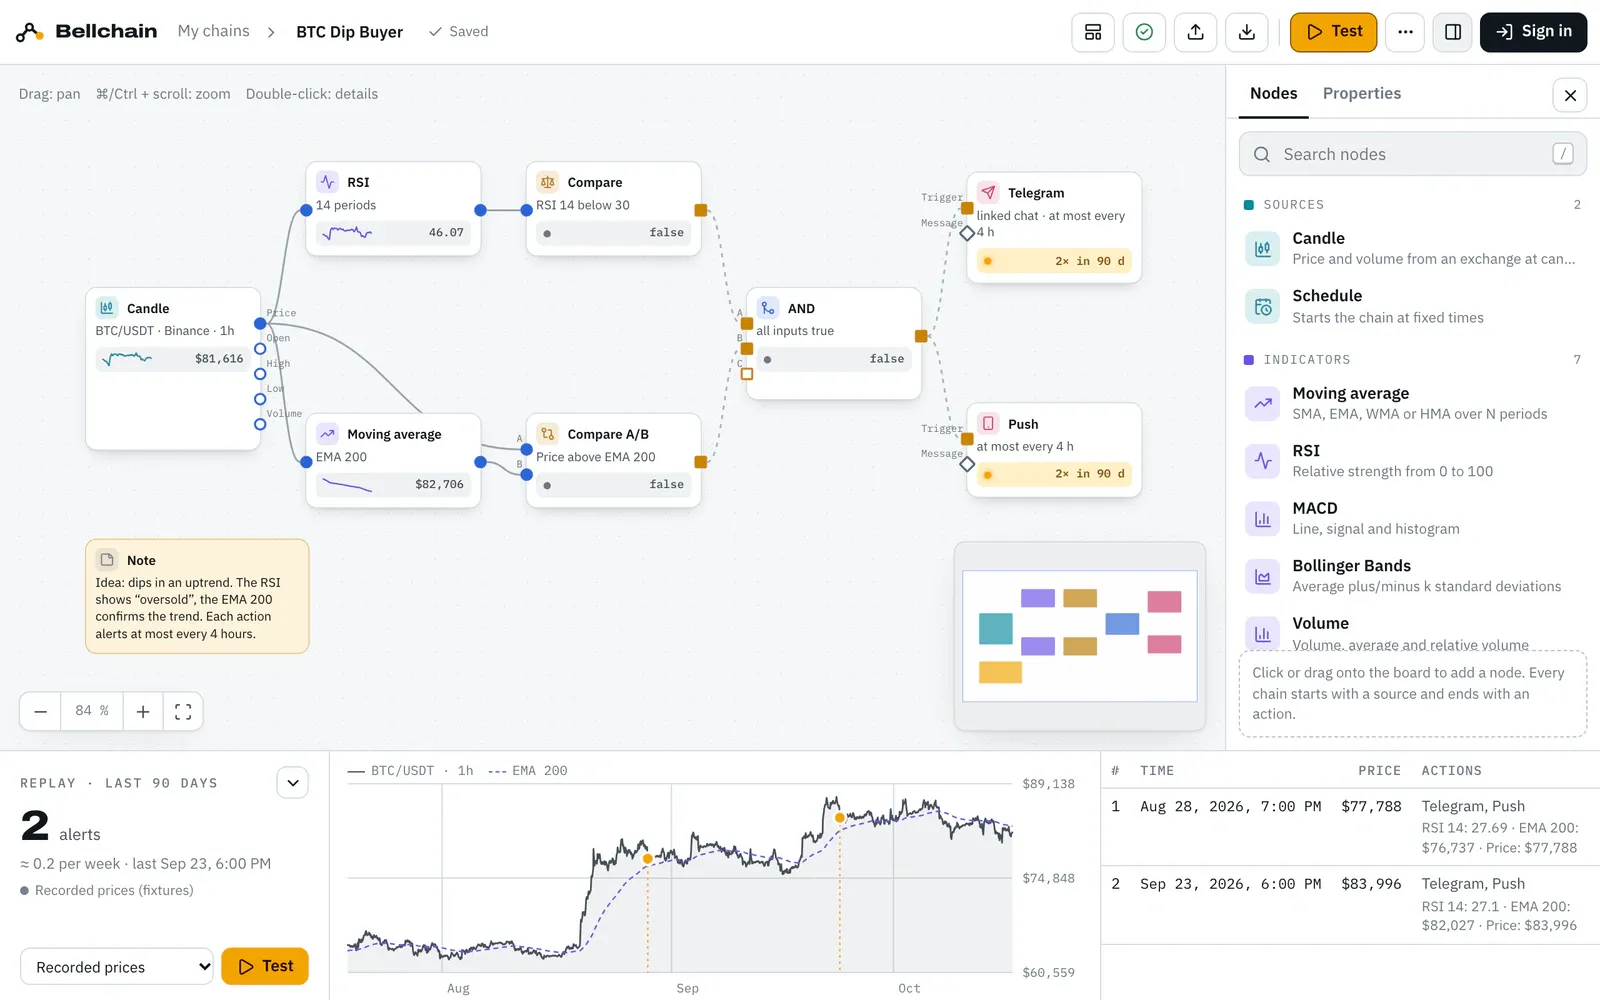Image resolution: width=1600 pixels, height=1000 pixels.
Task: Select the Moving average indicator icon in list
Action: [x=1262, y=403]
